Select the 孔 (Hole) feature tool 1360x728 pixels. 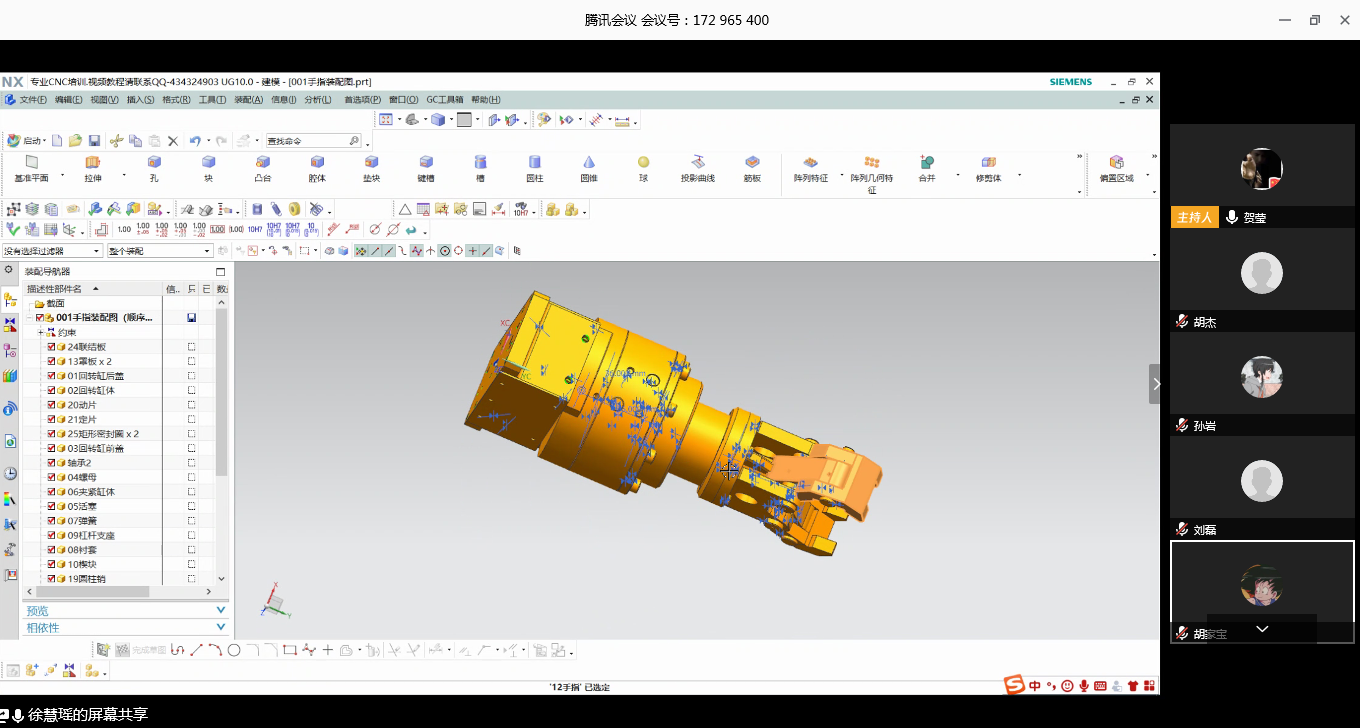tap(154, 163)
